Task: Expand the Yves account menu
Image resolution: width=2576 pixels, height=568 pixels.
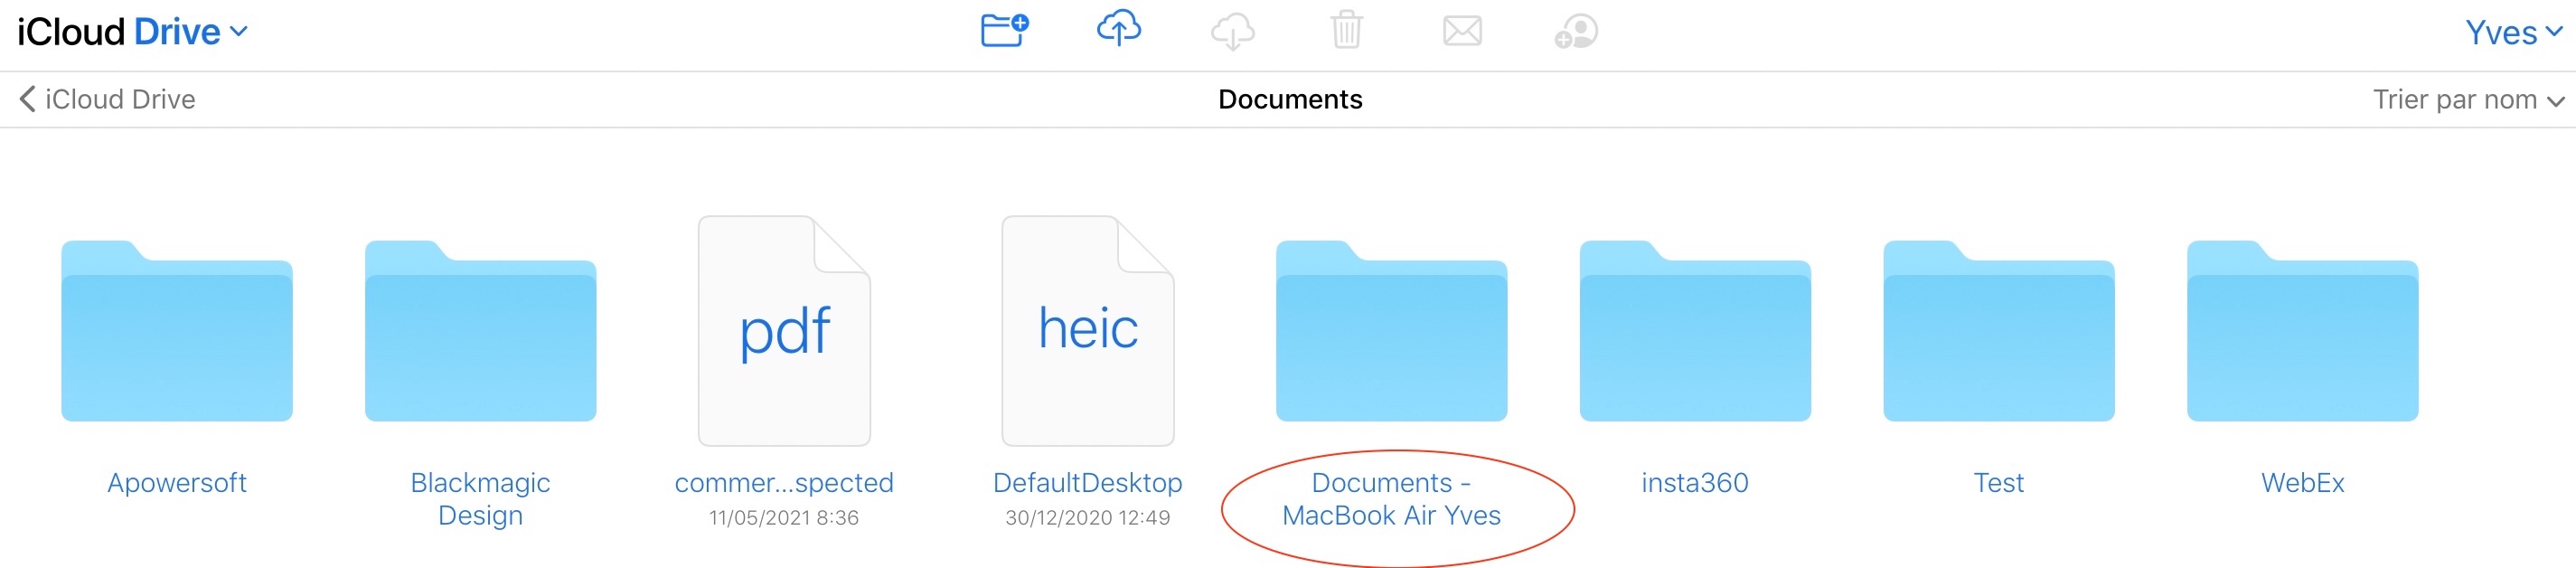Action: pos(2512,32)
